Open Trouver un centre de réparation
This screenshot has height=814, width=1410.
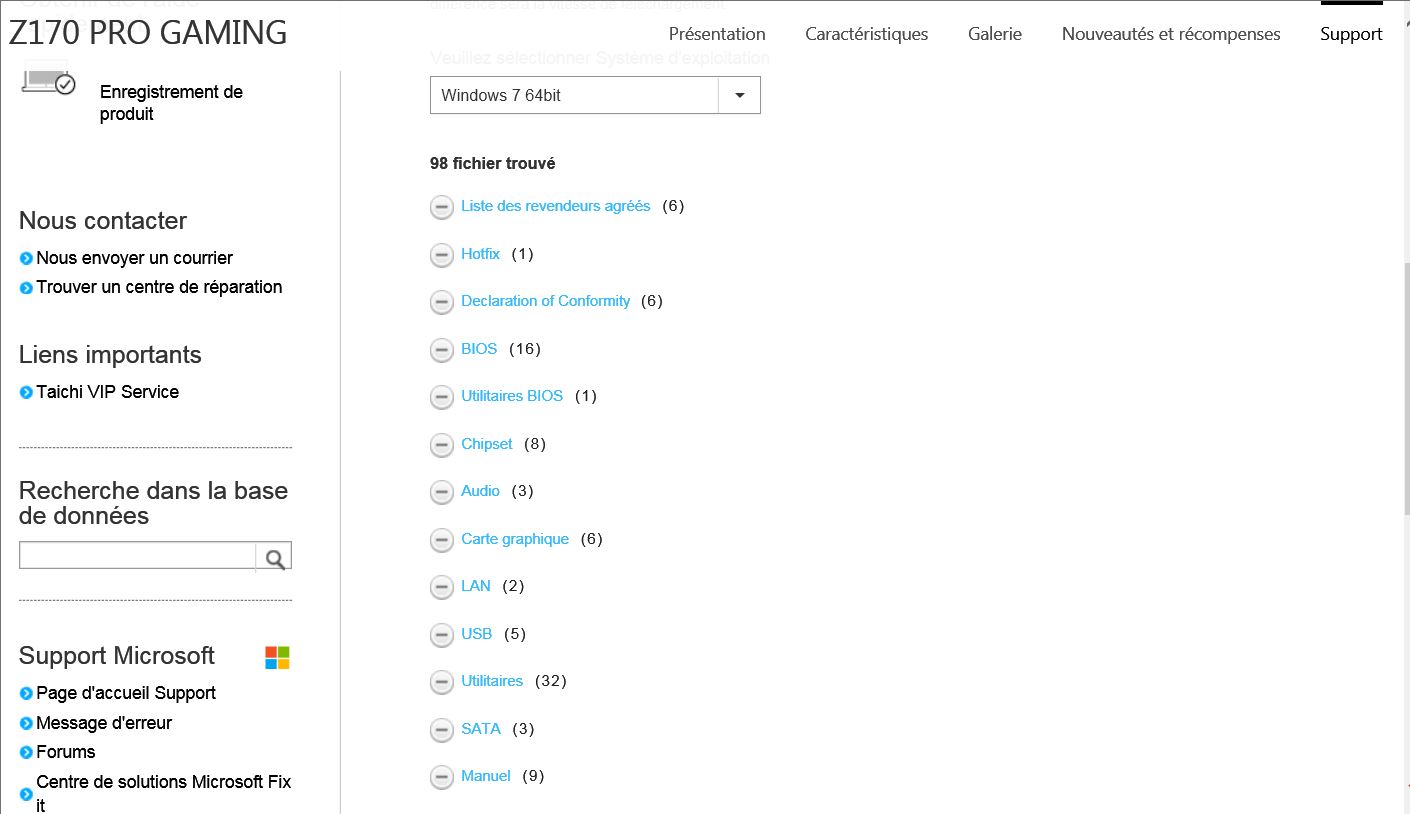[159, 287]
